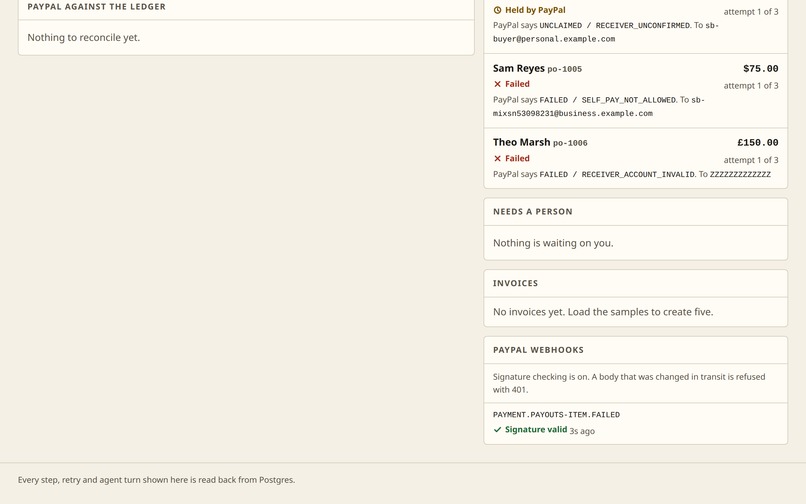The width and height of the screenshot is (806, 504).
Task: Click the clock icon beside Held by PayPal
Action: 497,10
